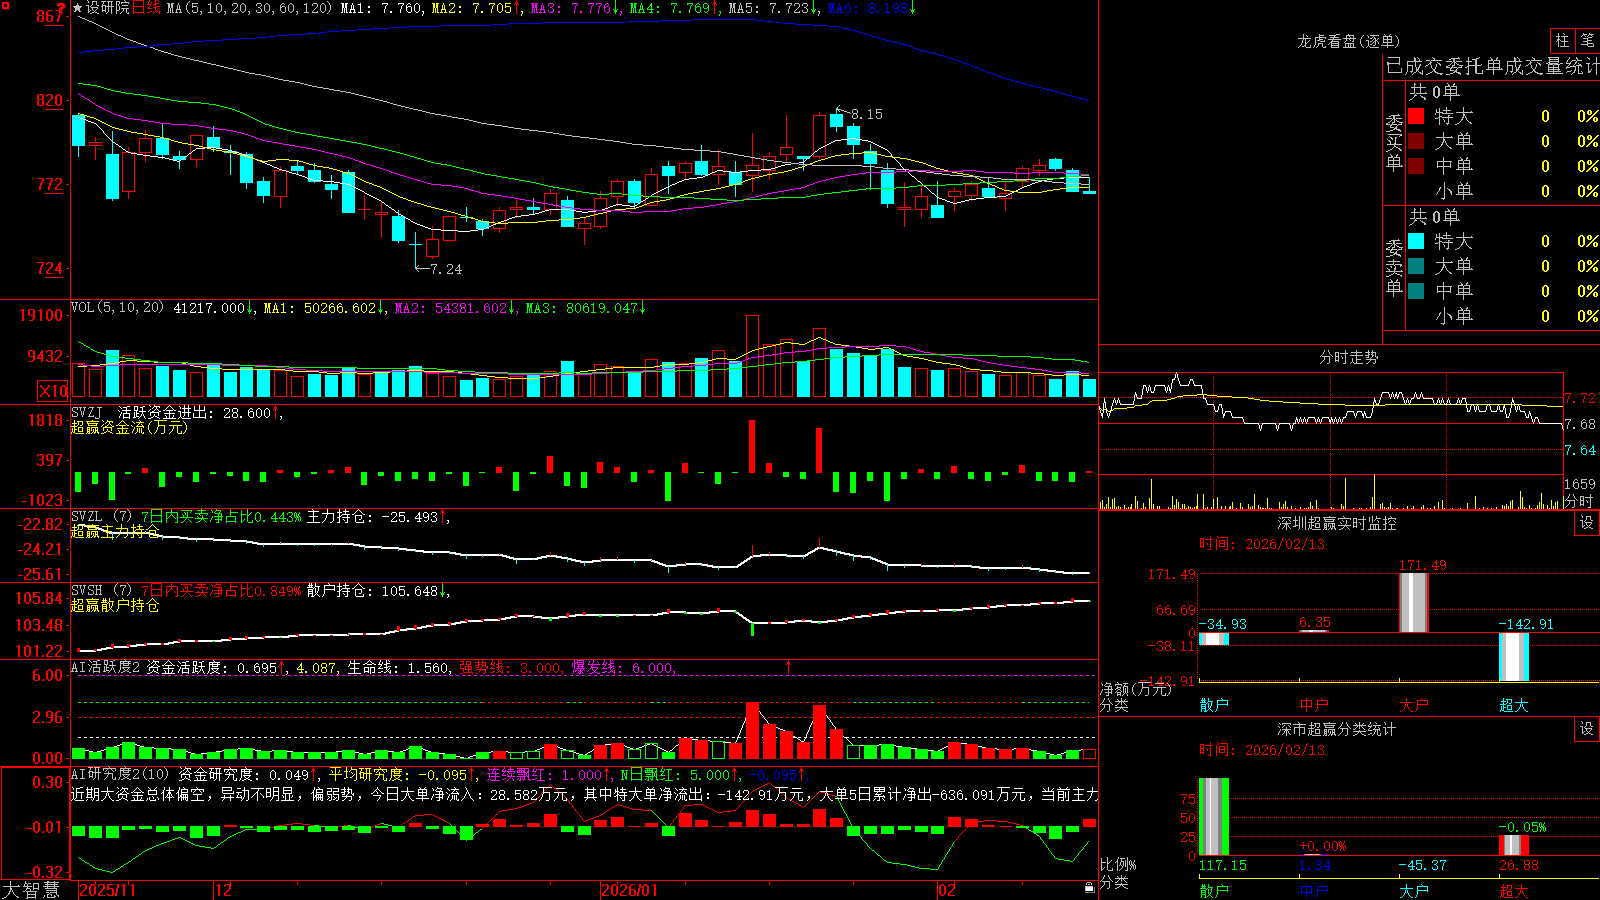Viewport: 1600px width, 900px height.
Task: Click the 7.24 low price marker on the K-line
Action: tap(446, 269)
